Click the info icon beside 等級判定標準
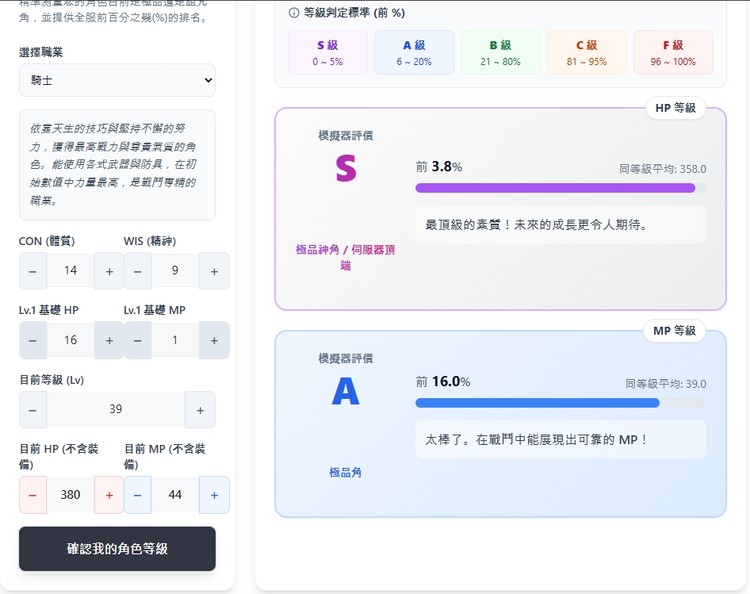Screen dimensions: 750x594 (294, 13)
